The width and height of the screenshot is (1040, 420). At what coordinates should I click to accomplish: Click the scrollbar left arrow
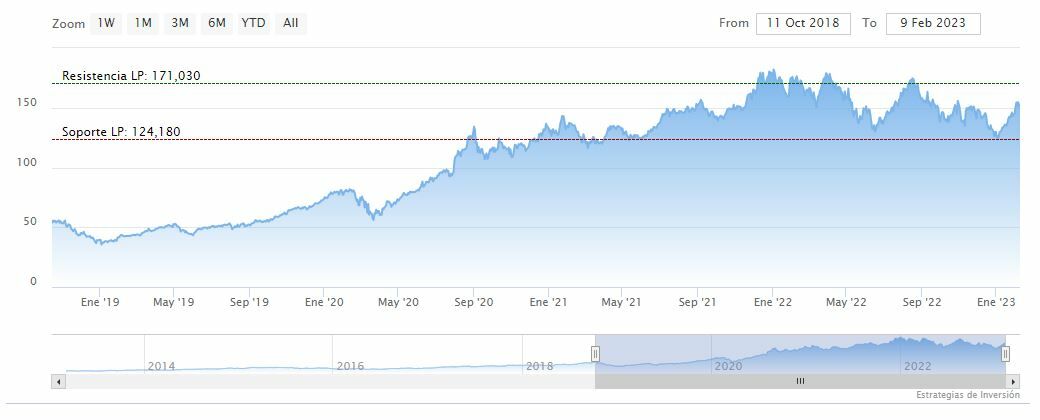58,381
